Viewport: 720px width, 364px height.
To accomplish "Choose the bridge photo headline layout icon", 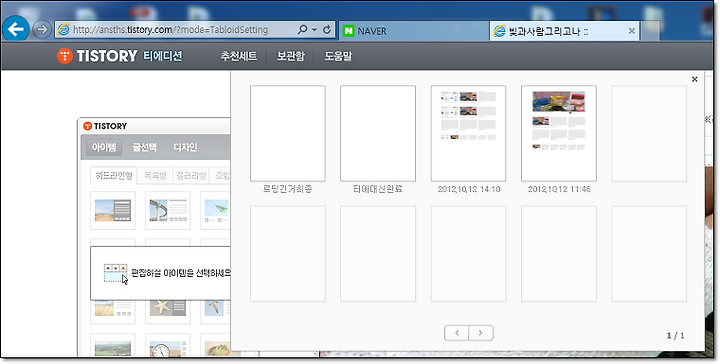I will point(168,211).
